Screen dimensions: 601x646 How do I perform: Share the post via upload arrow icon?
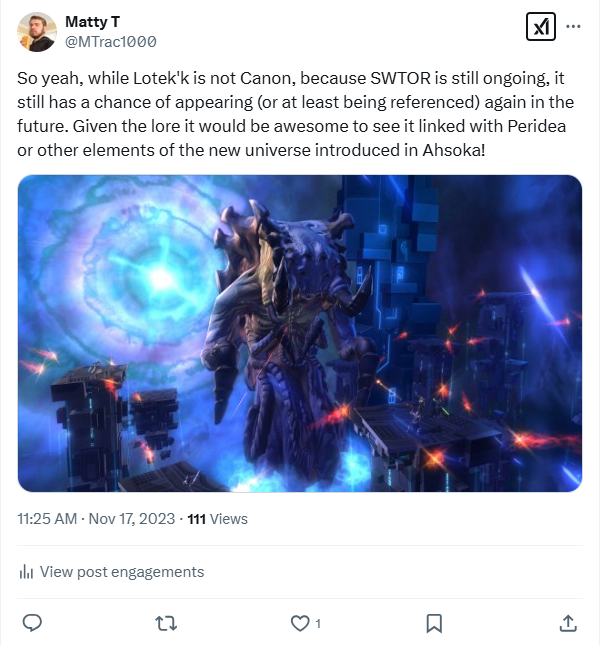pos(568,623)
